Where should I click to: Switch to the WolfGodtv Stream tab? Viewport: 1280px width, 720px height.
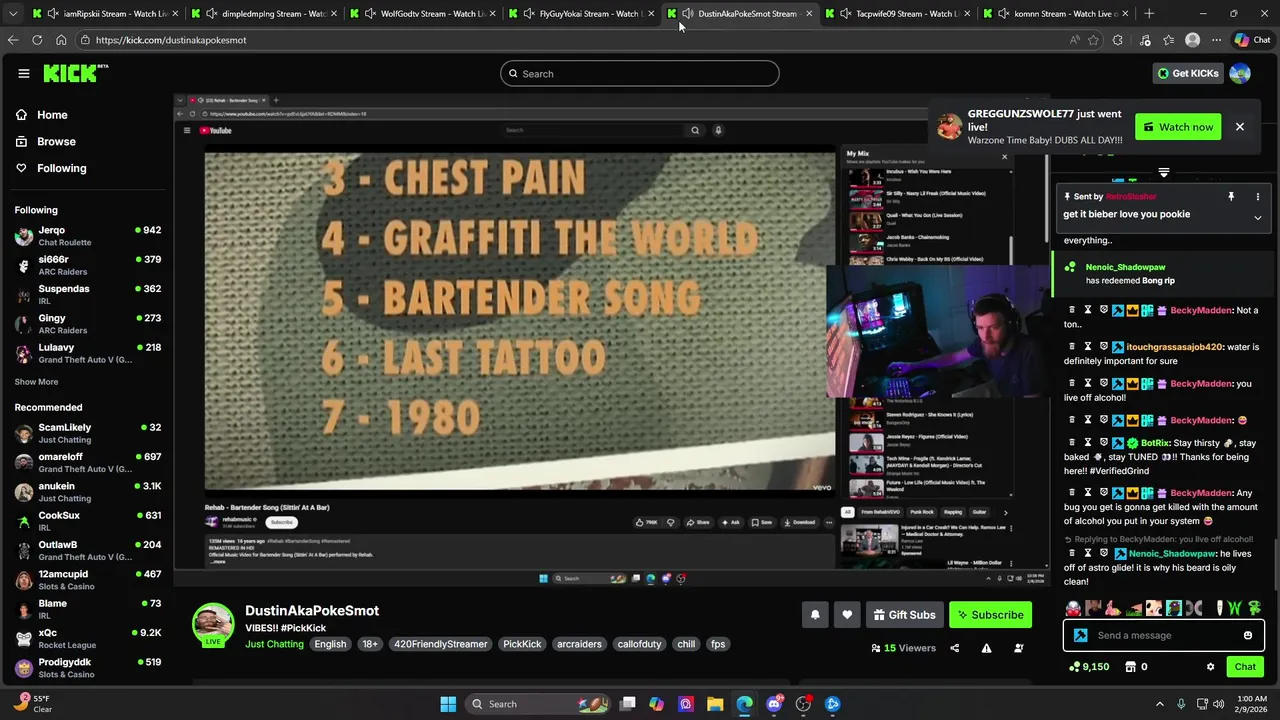(424, 13)
